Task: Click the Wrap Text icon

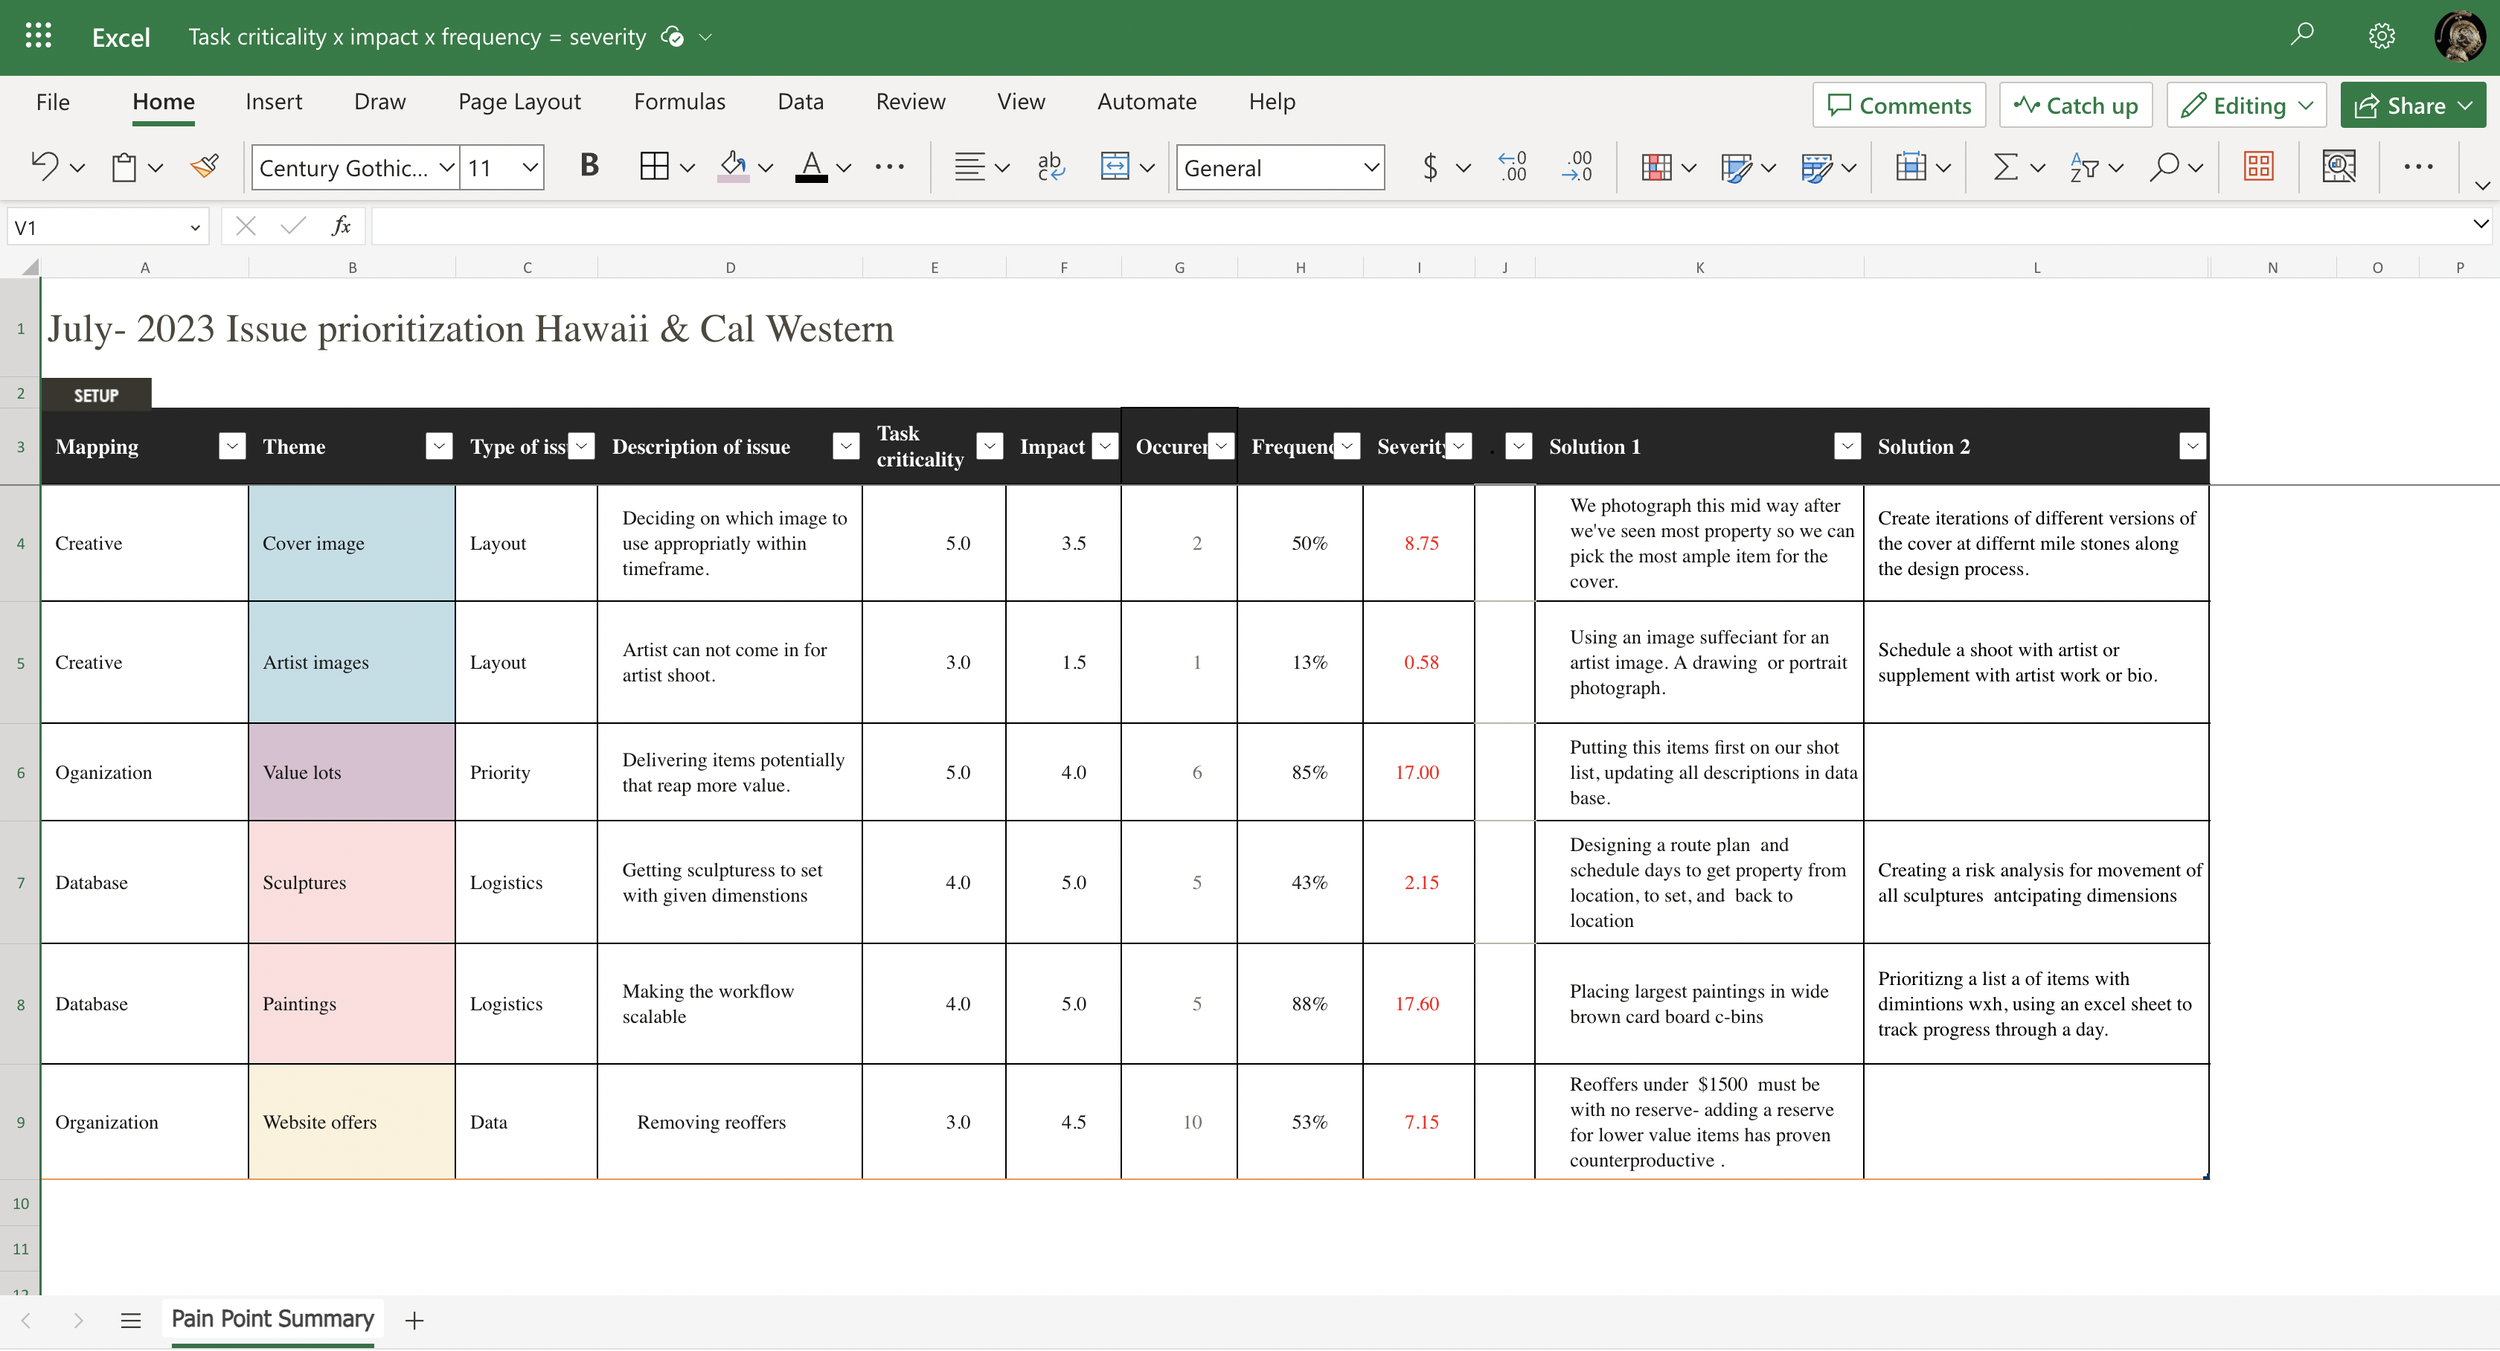Action: (1050, 166)
